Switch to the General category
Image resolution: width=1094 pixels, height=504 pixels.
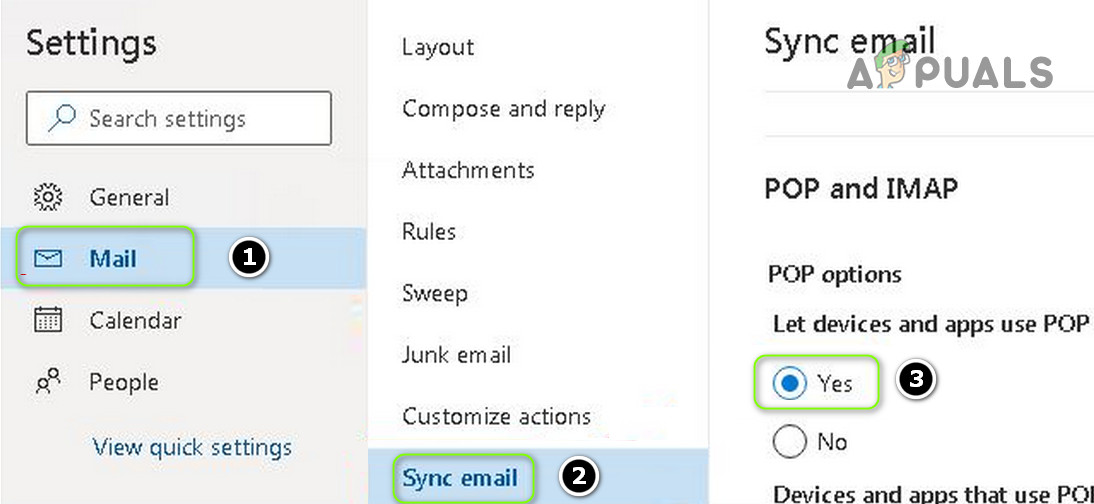(129, 198)
